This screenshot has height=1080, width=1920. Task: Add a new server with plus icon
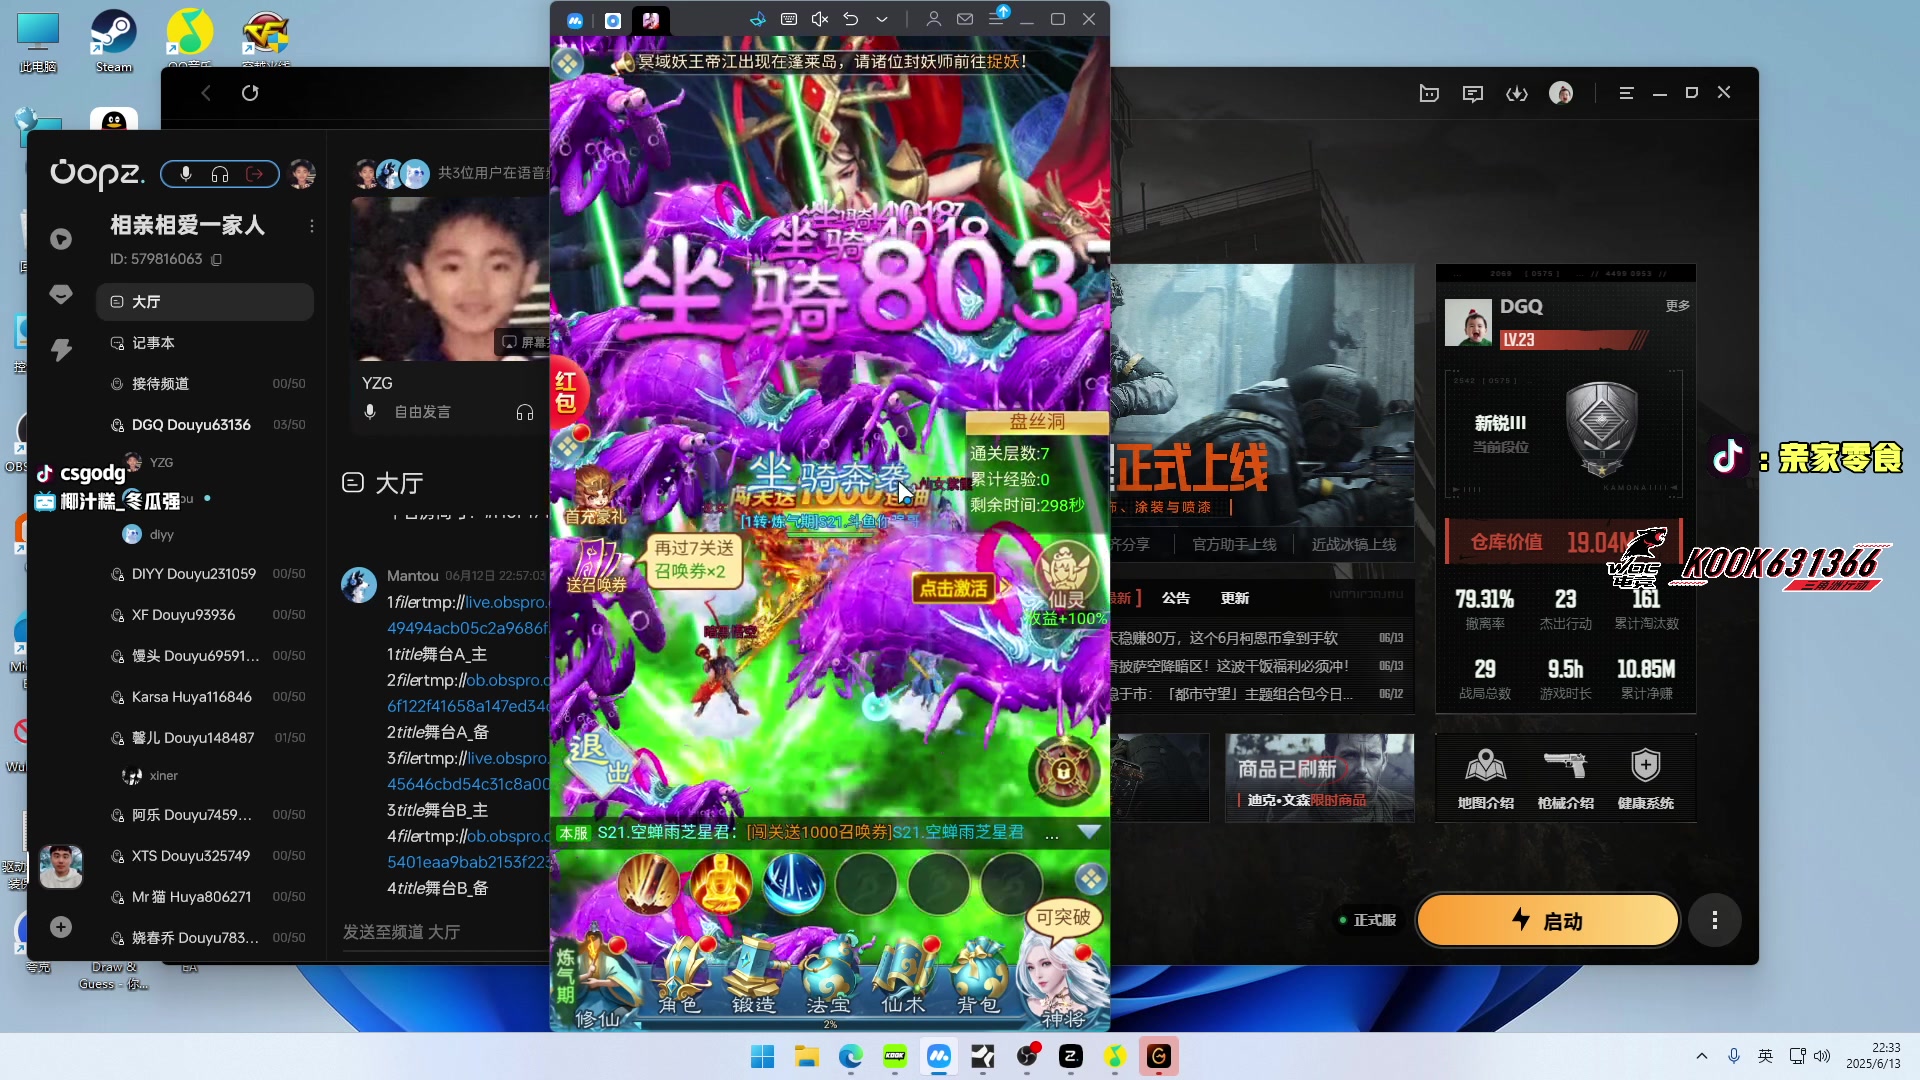pyautogui.click(x=61, y=927)
